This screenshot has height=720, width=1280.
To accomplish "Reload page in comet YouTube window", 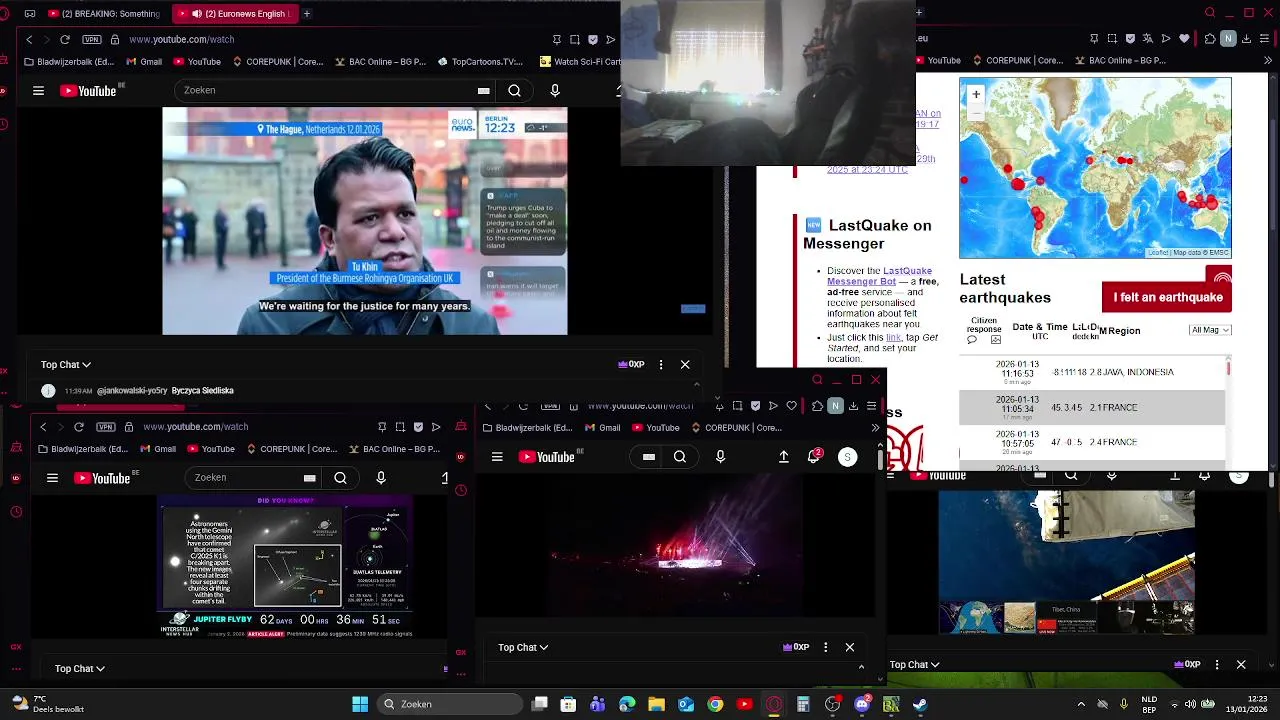I will 79,427.
